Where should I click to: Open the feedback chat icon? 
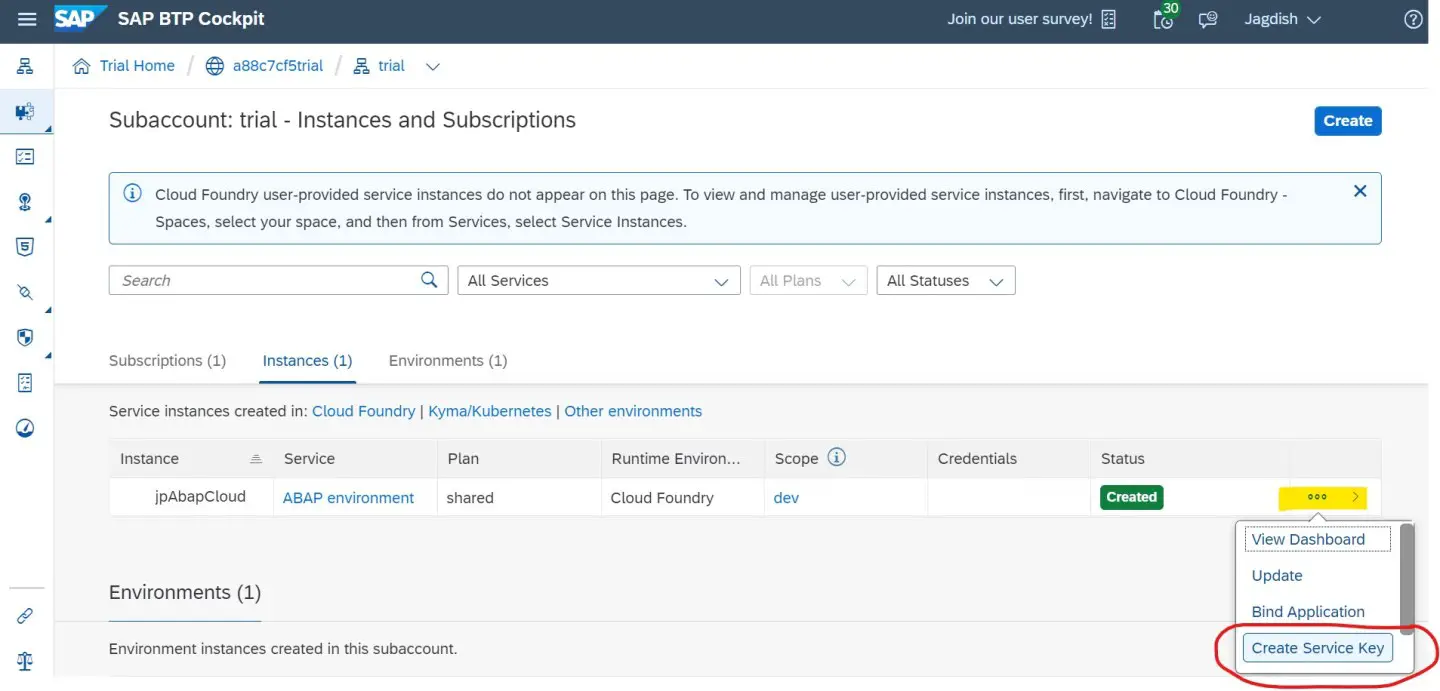point(1208,19)
